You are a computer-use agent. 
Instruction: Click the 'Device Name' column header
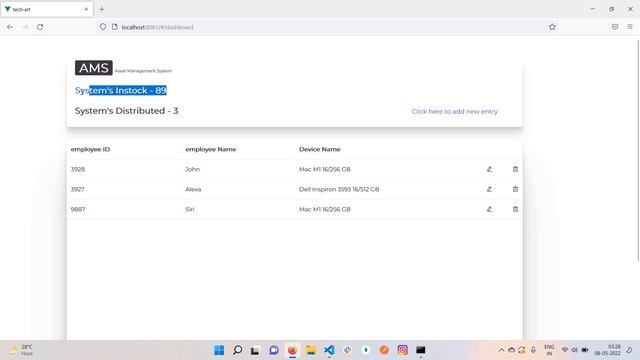(320, 149)
